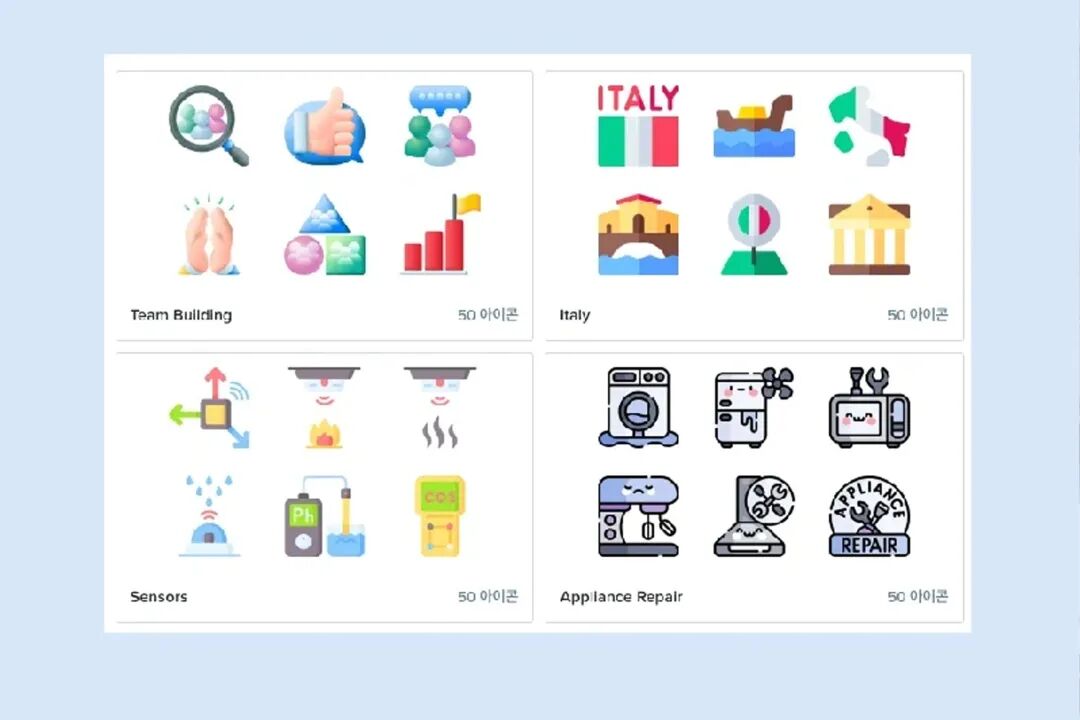Click the clapping hands icon
The height and width of the screenshot is (720, 1080).
pyautogui.click(x=209, y=235)
